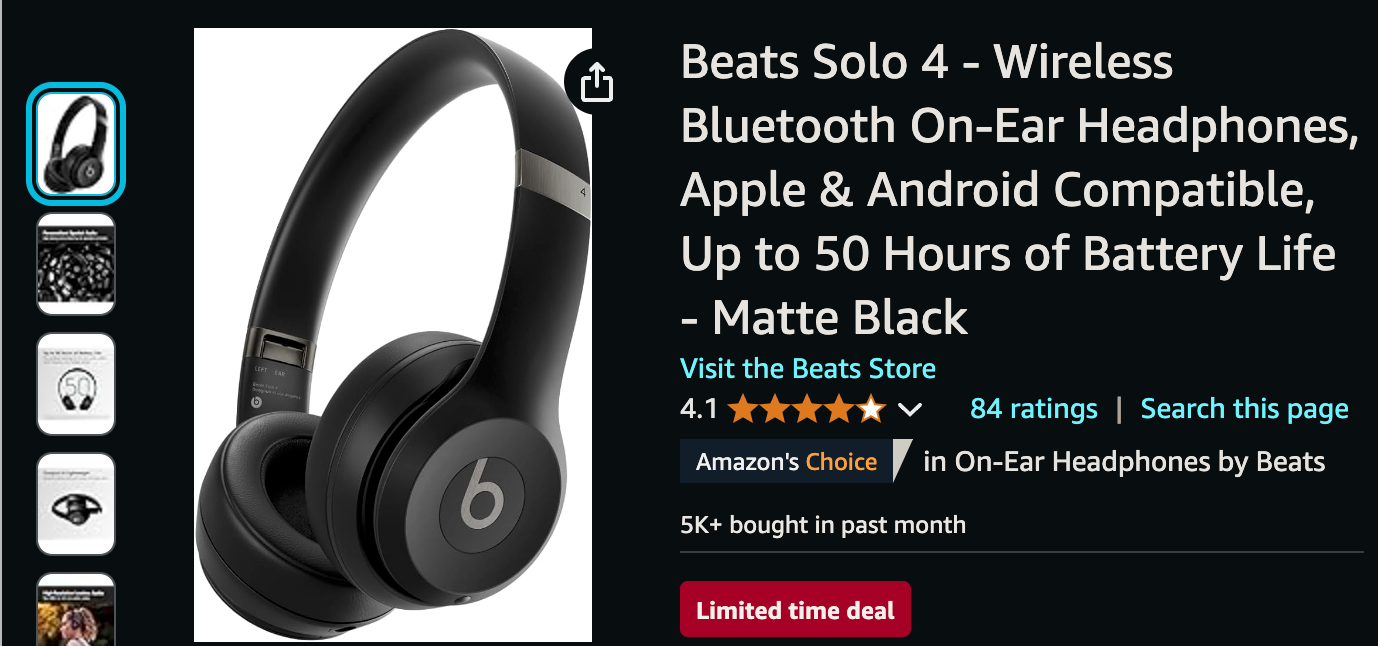Open the Spatial Audio earbuds pattern thumbnail
The height and width of the screenshot is (646, 1378).
point(75,263)
